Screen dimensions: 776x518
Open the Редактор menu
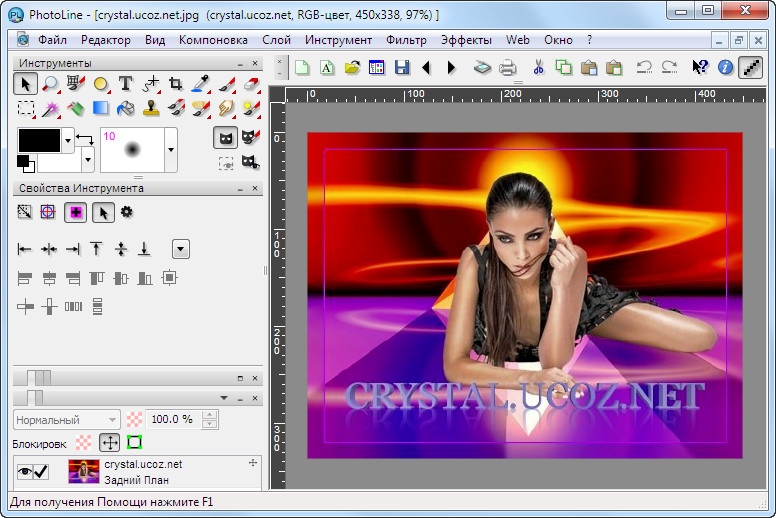106,40
